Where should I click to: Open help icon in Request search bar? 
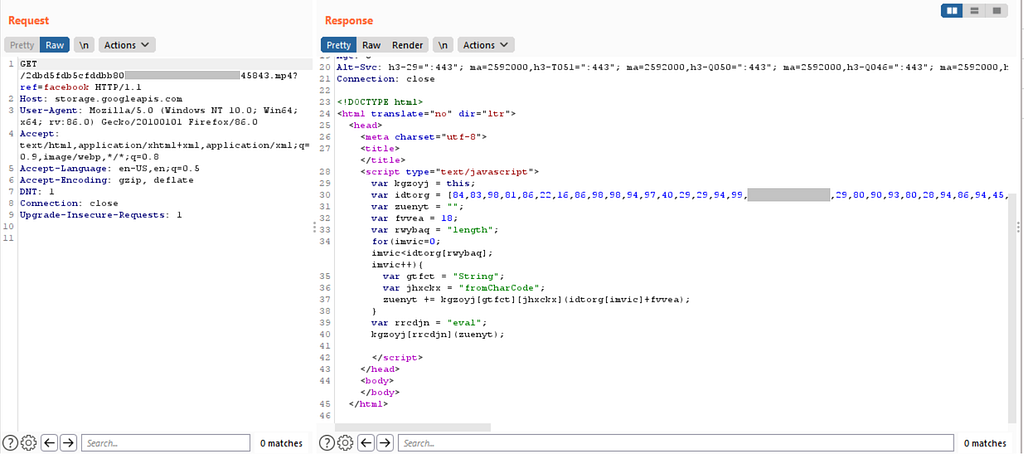pos(10,443)
